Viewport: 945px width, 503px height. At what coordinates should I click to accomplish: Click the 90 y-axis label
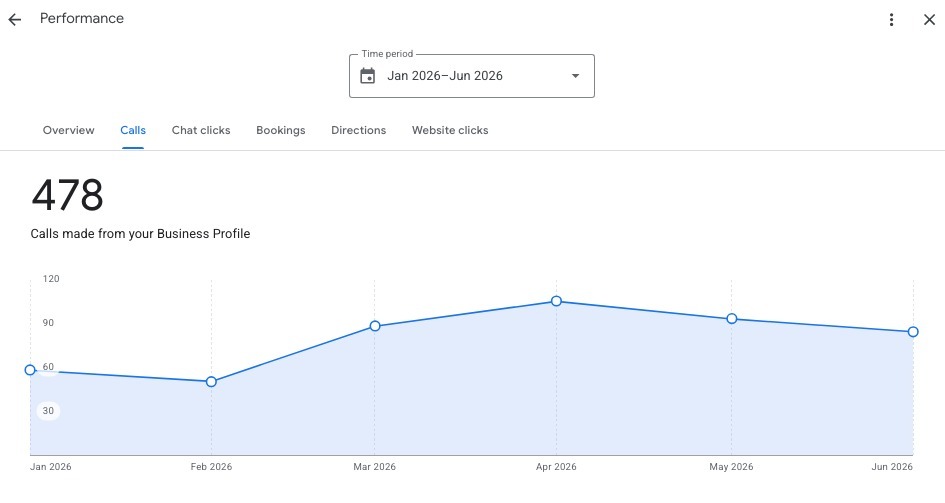(x=48, y=323)
